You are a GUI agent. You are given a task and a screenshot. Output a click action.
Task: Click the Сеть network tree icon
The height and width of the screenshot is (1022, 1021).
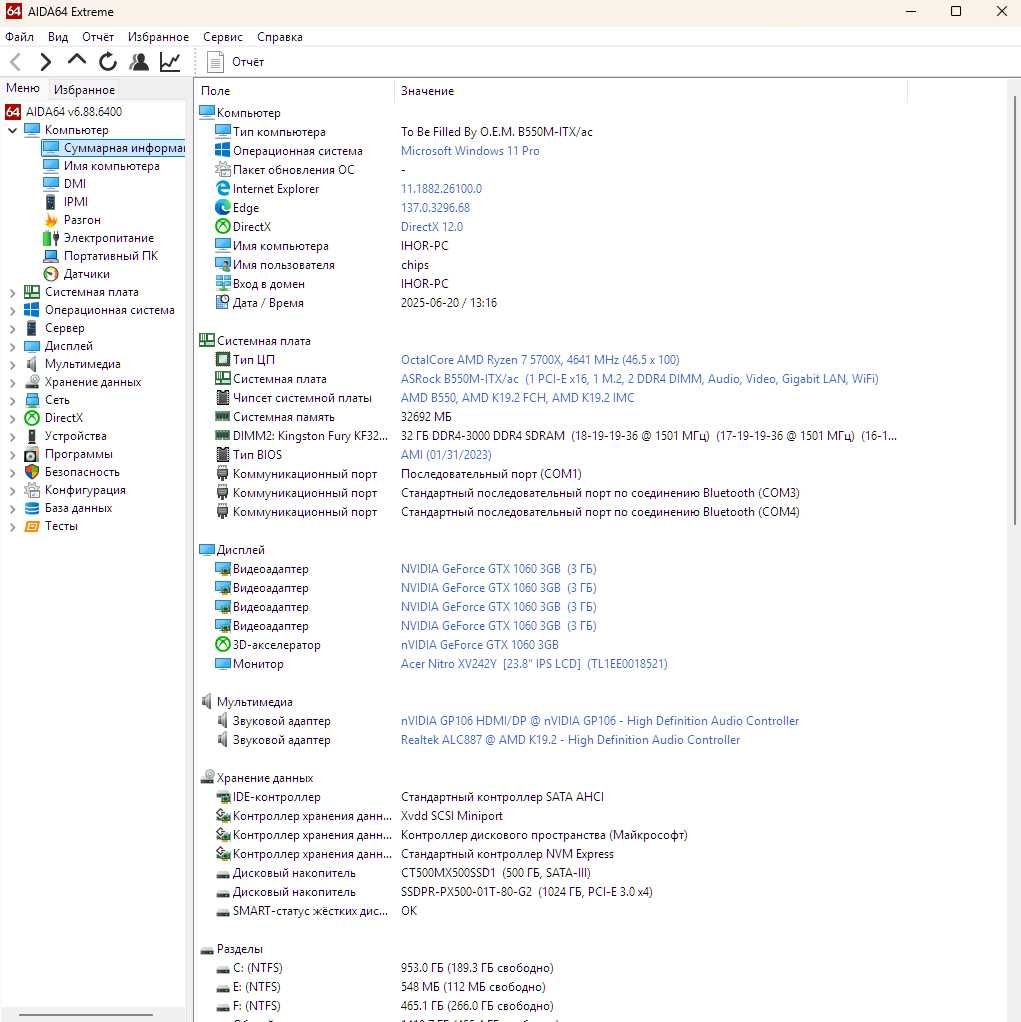point(32,400)
